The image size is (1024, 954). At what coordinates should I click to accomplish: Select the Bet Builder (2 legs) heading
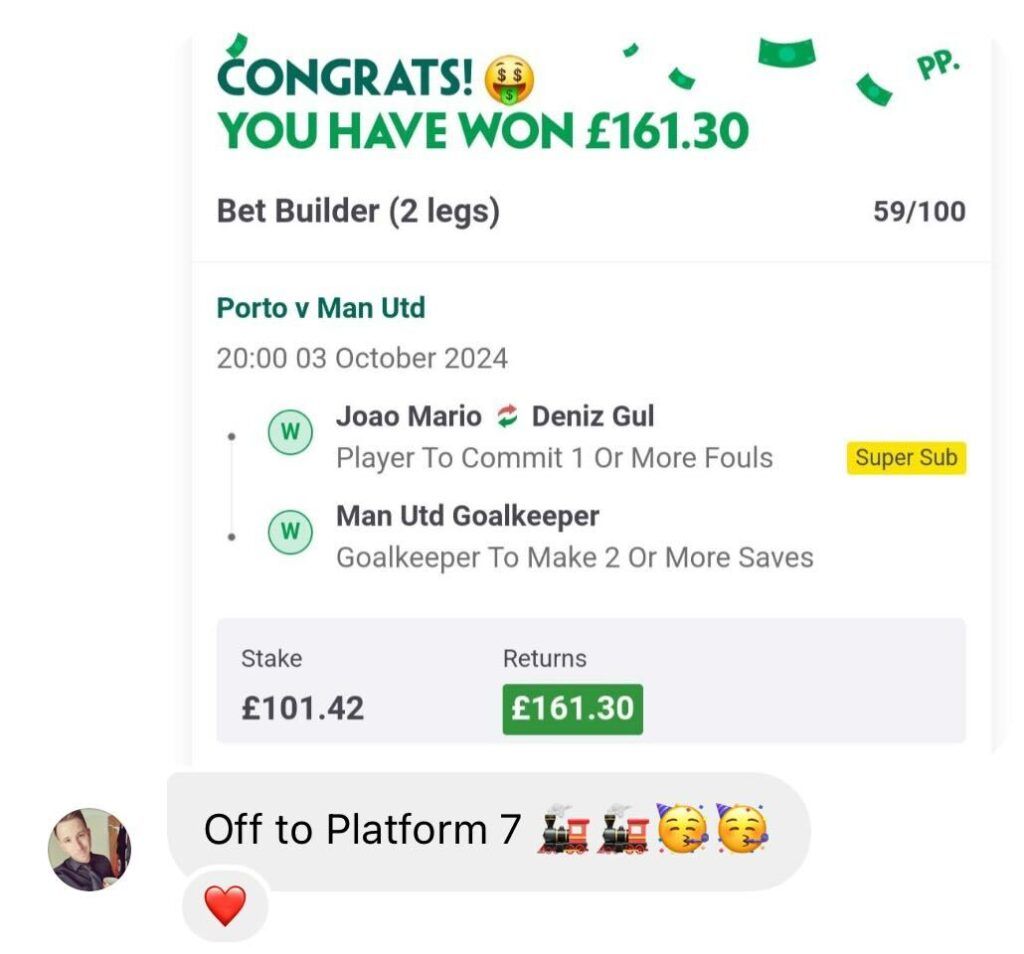click(357, 212)
